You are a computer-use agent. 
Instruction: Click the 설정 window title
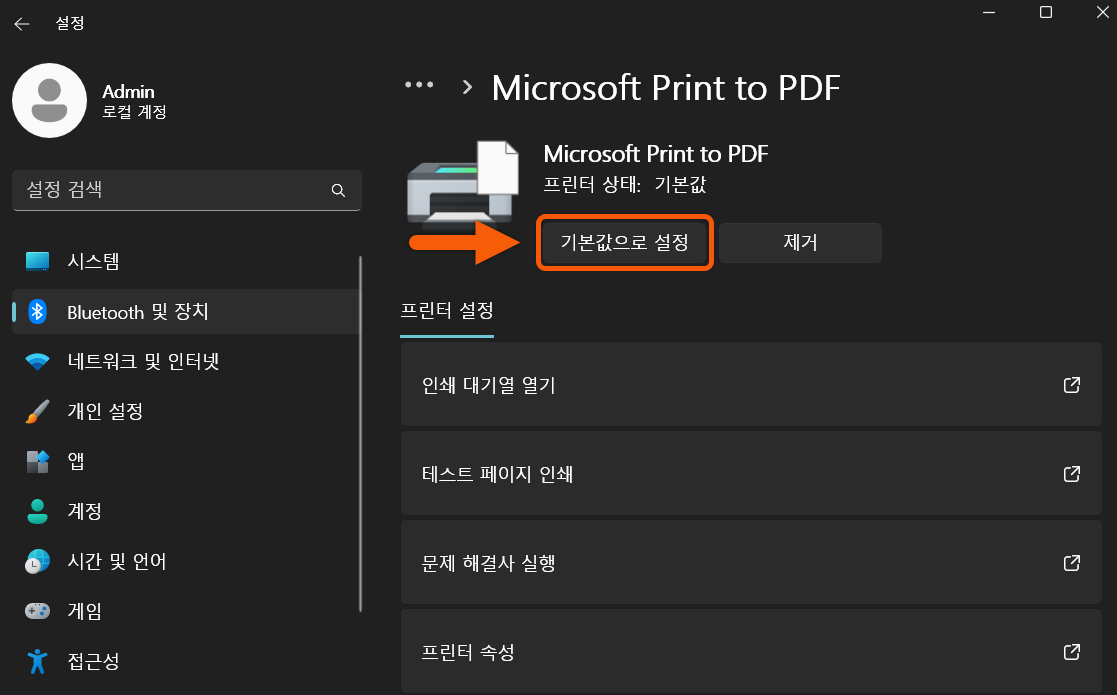[70, 23]
